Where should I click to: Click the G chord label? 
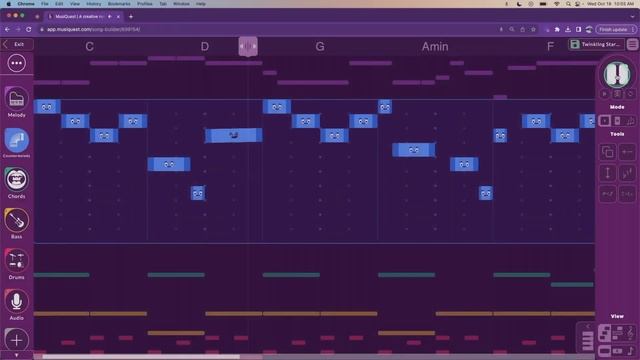(x=320, y=47)
